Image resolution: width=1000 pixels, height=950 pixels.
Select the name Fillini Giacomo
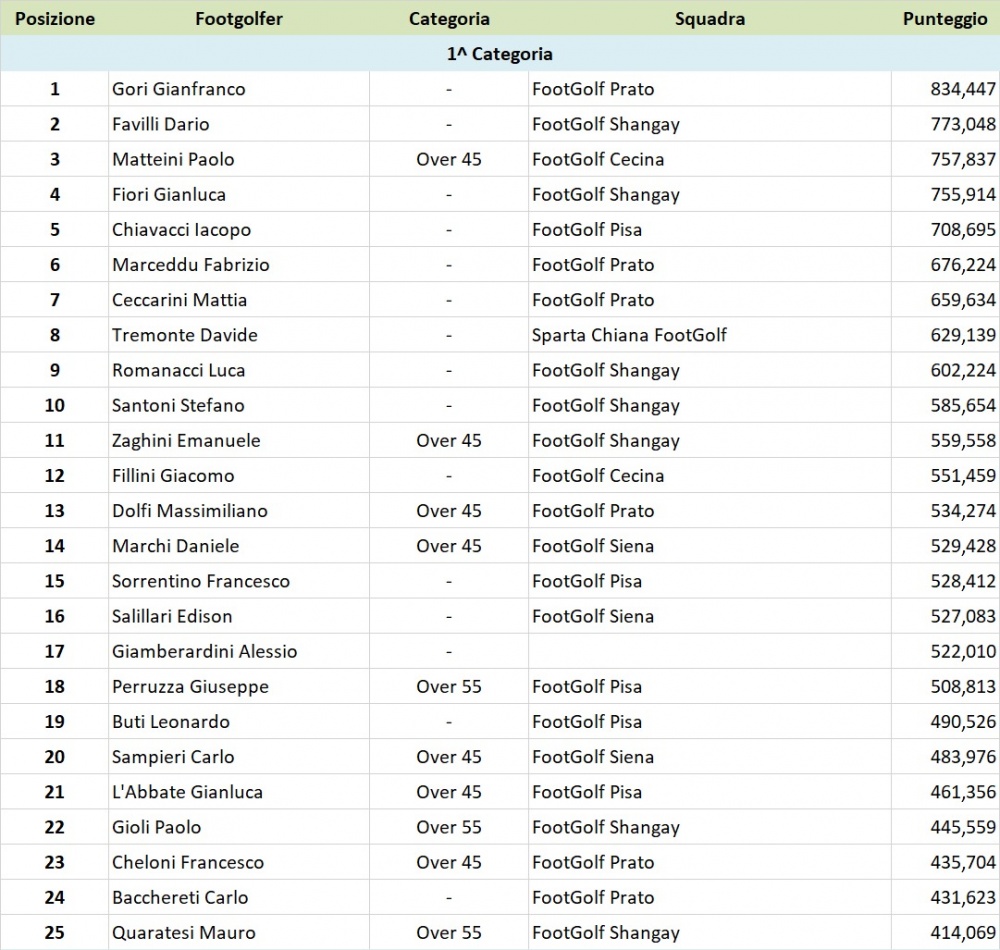tap(173, 475)
